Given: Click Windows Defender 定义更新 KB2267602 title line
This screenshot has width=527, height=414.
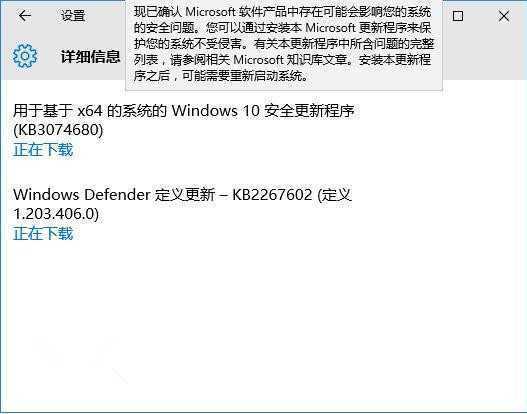Looking at the screenshot, I should (x=183, y=195).
